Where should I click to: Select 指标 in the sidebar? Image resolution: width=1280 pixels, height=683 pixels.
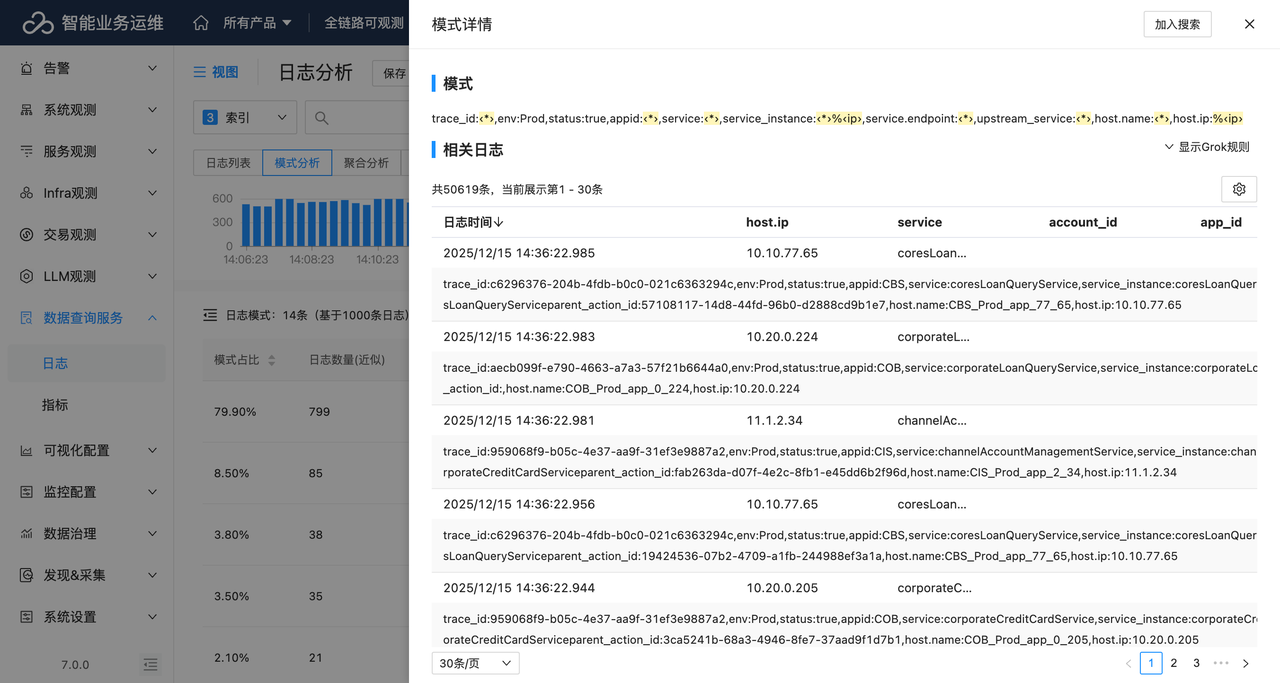56,405
